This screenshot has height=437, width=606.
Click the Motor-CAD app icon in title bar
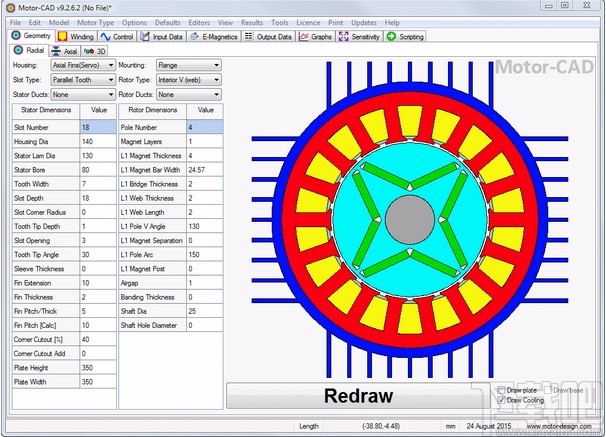10,7
